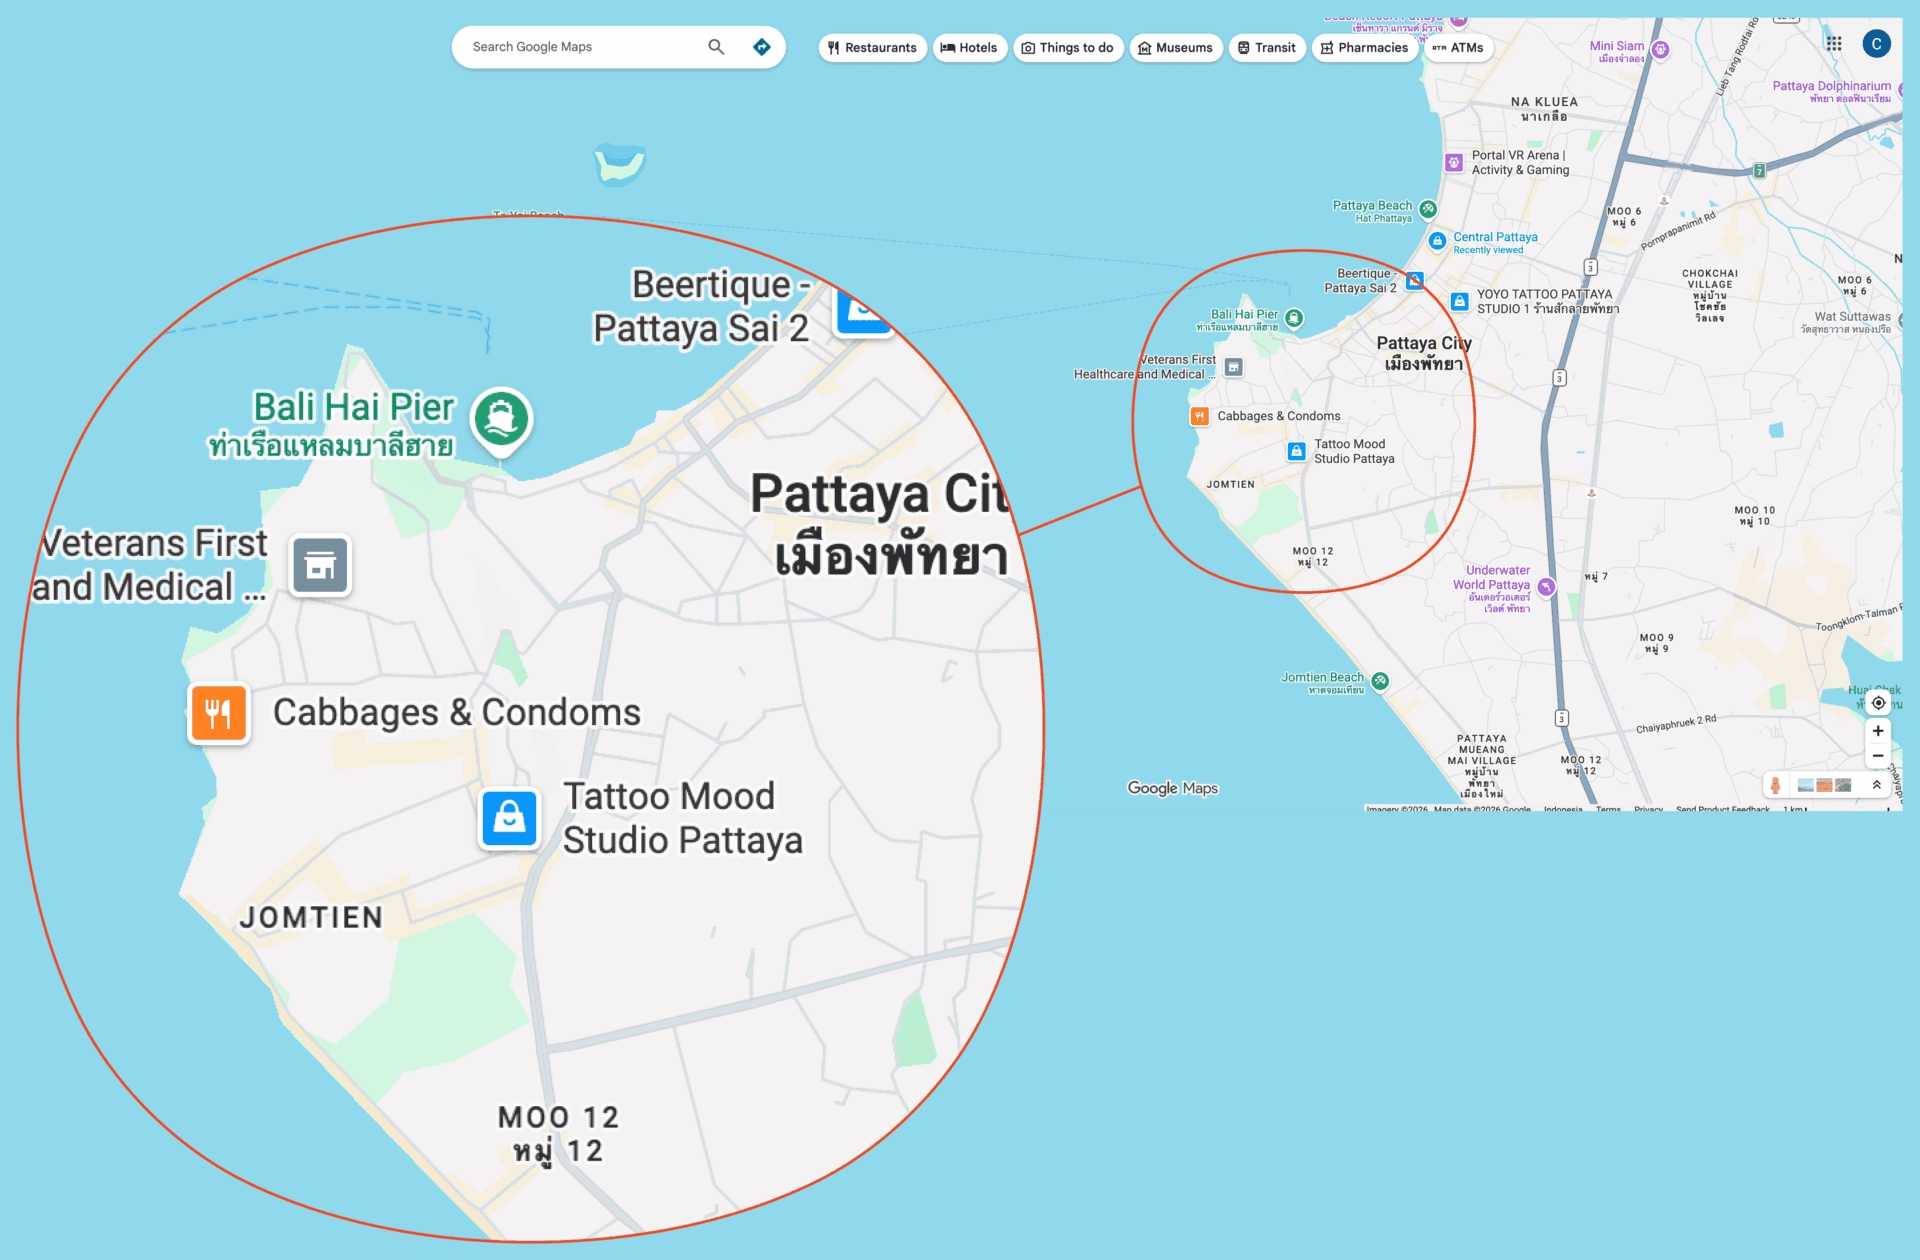The image size is (1920, 1260).
Task: Select the Pattaya Beach green marker
Action: point(1428,209)
